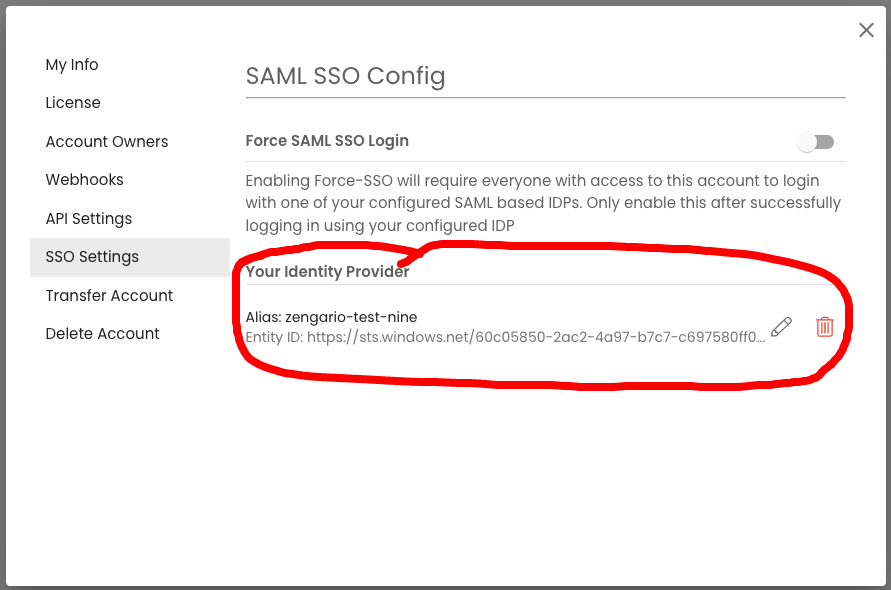Click the ellipsis ending the Entity ID
Viewport: 891px width, 590px height.
pos(761,338)
